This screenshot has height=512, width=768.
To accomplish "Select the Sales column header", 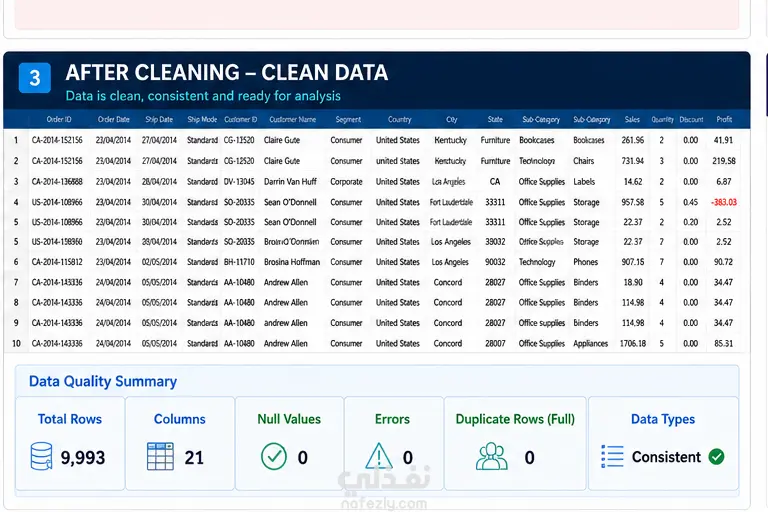I will coord(632,119).
